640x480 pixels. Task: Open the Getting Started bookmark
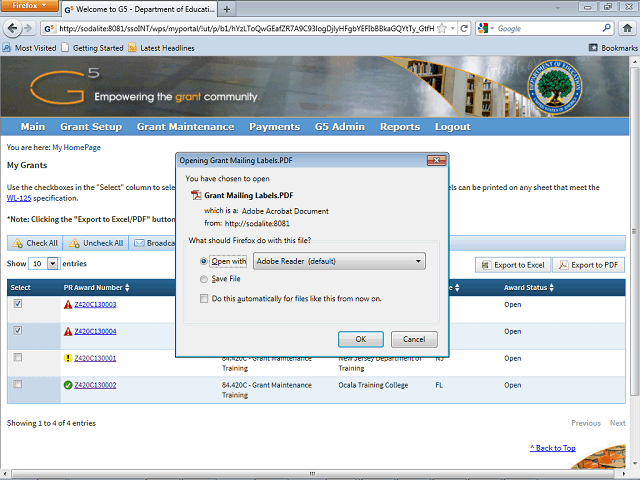point(92,48)
